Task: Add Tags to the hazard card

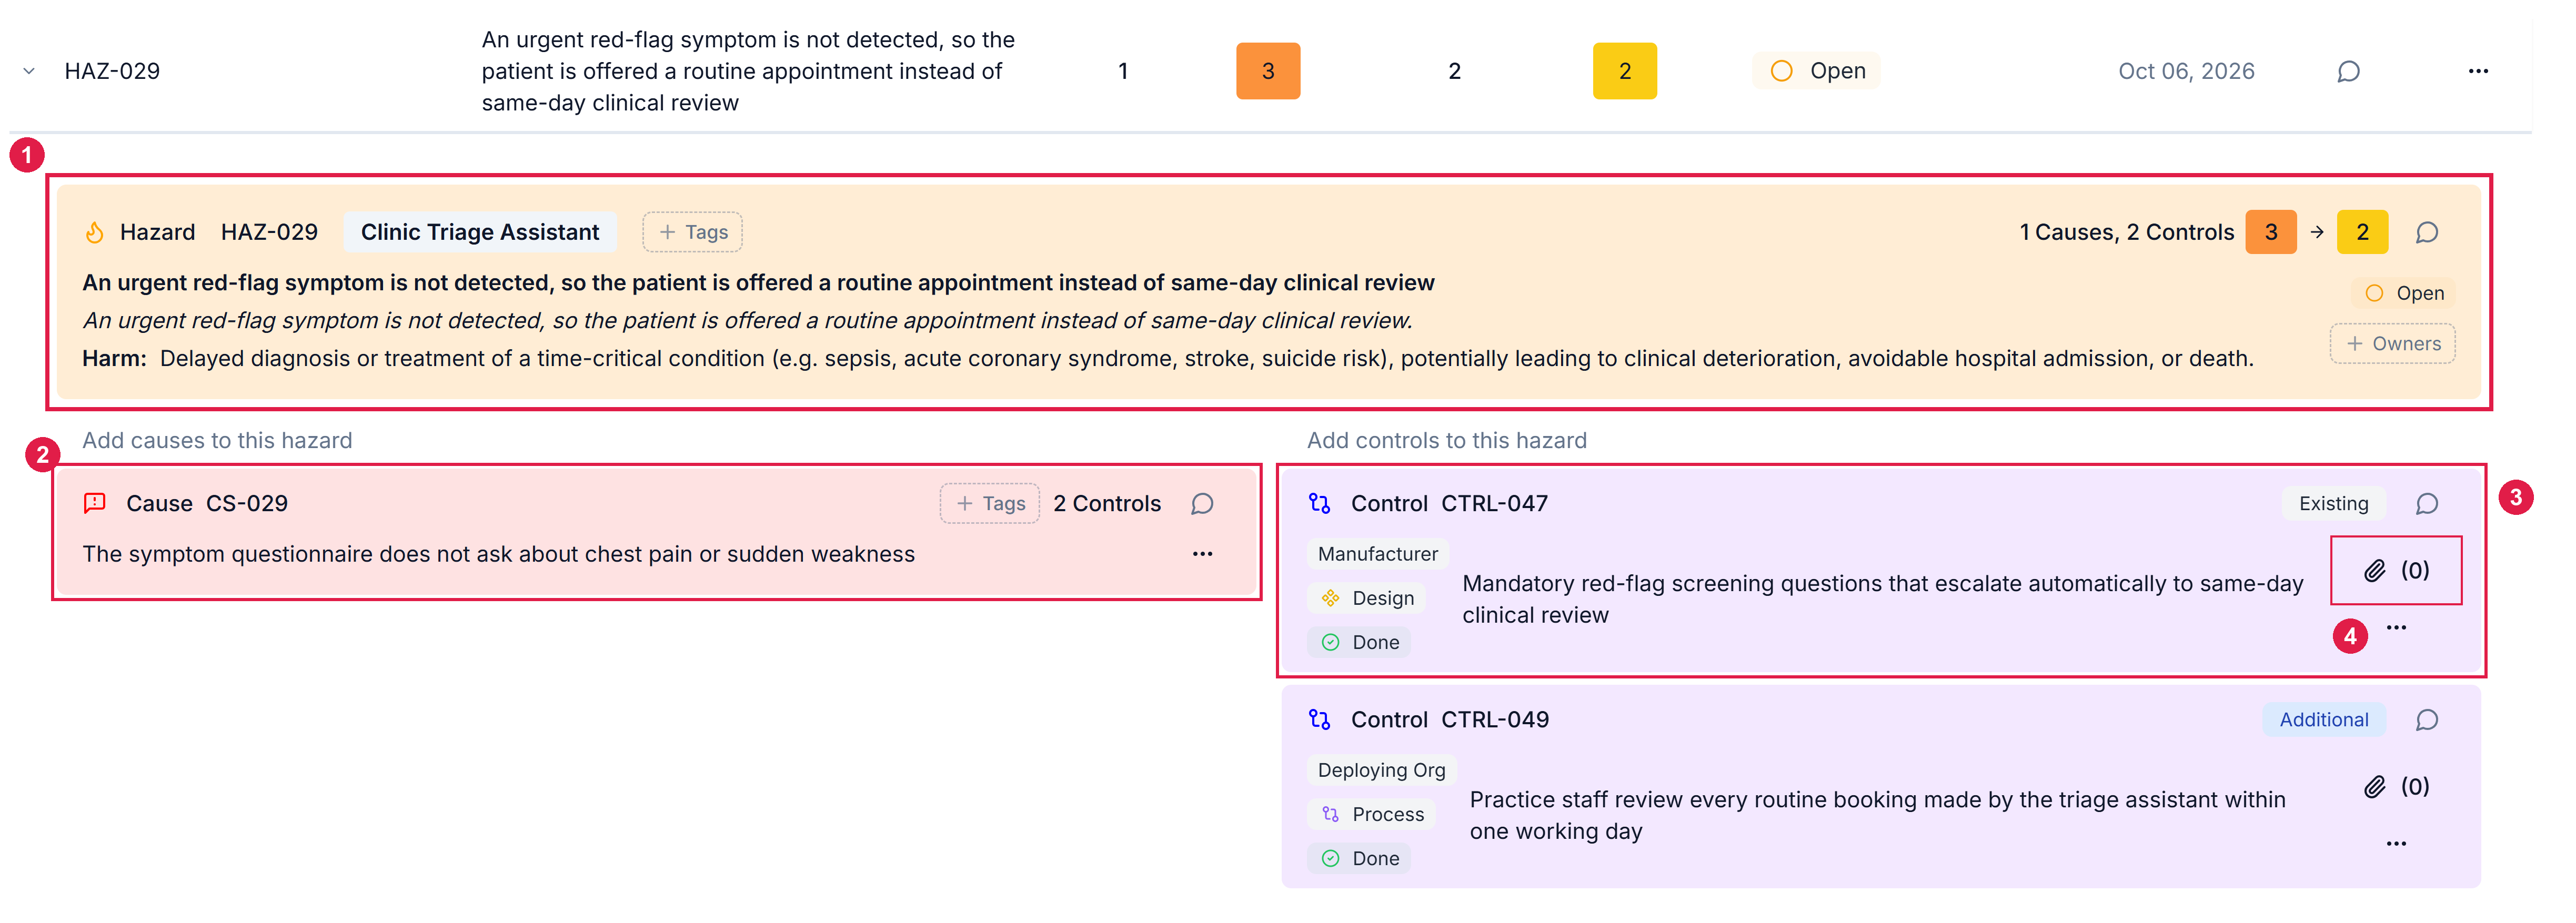Action: (692, 232)
